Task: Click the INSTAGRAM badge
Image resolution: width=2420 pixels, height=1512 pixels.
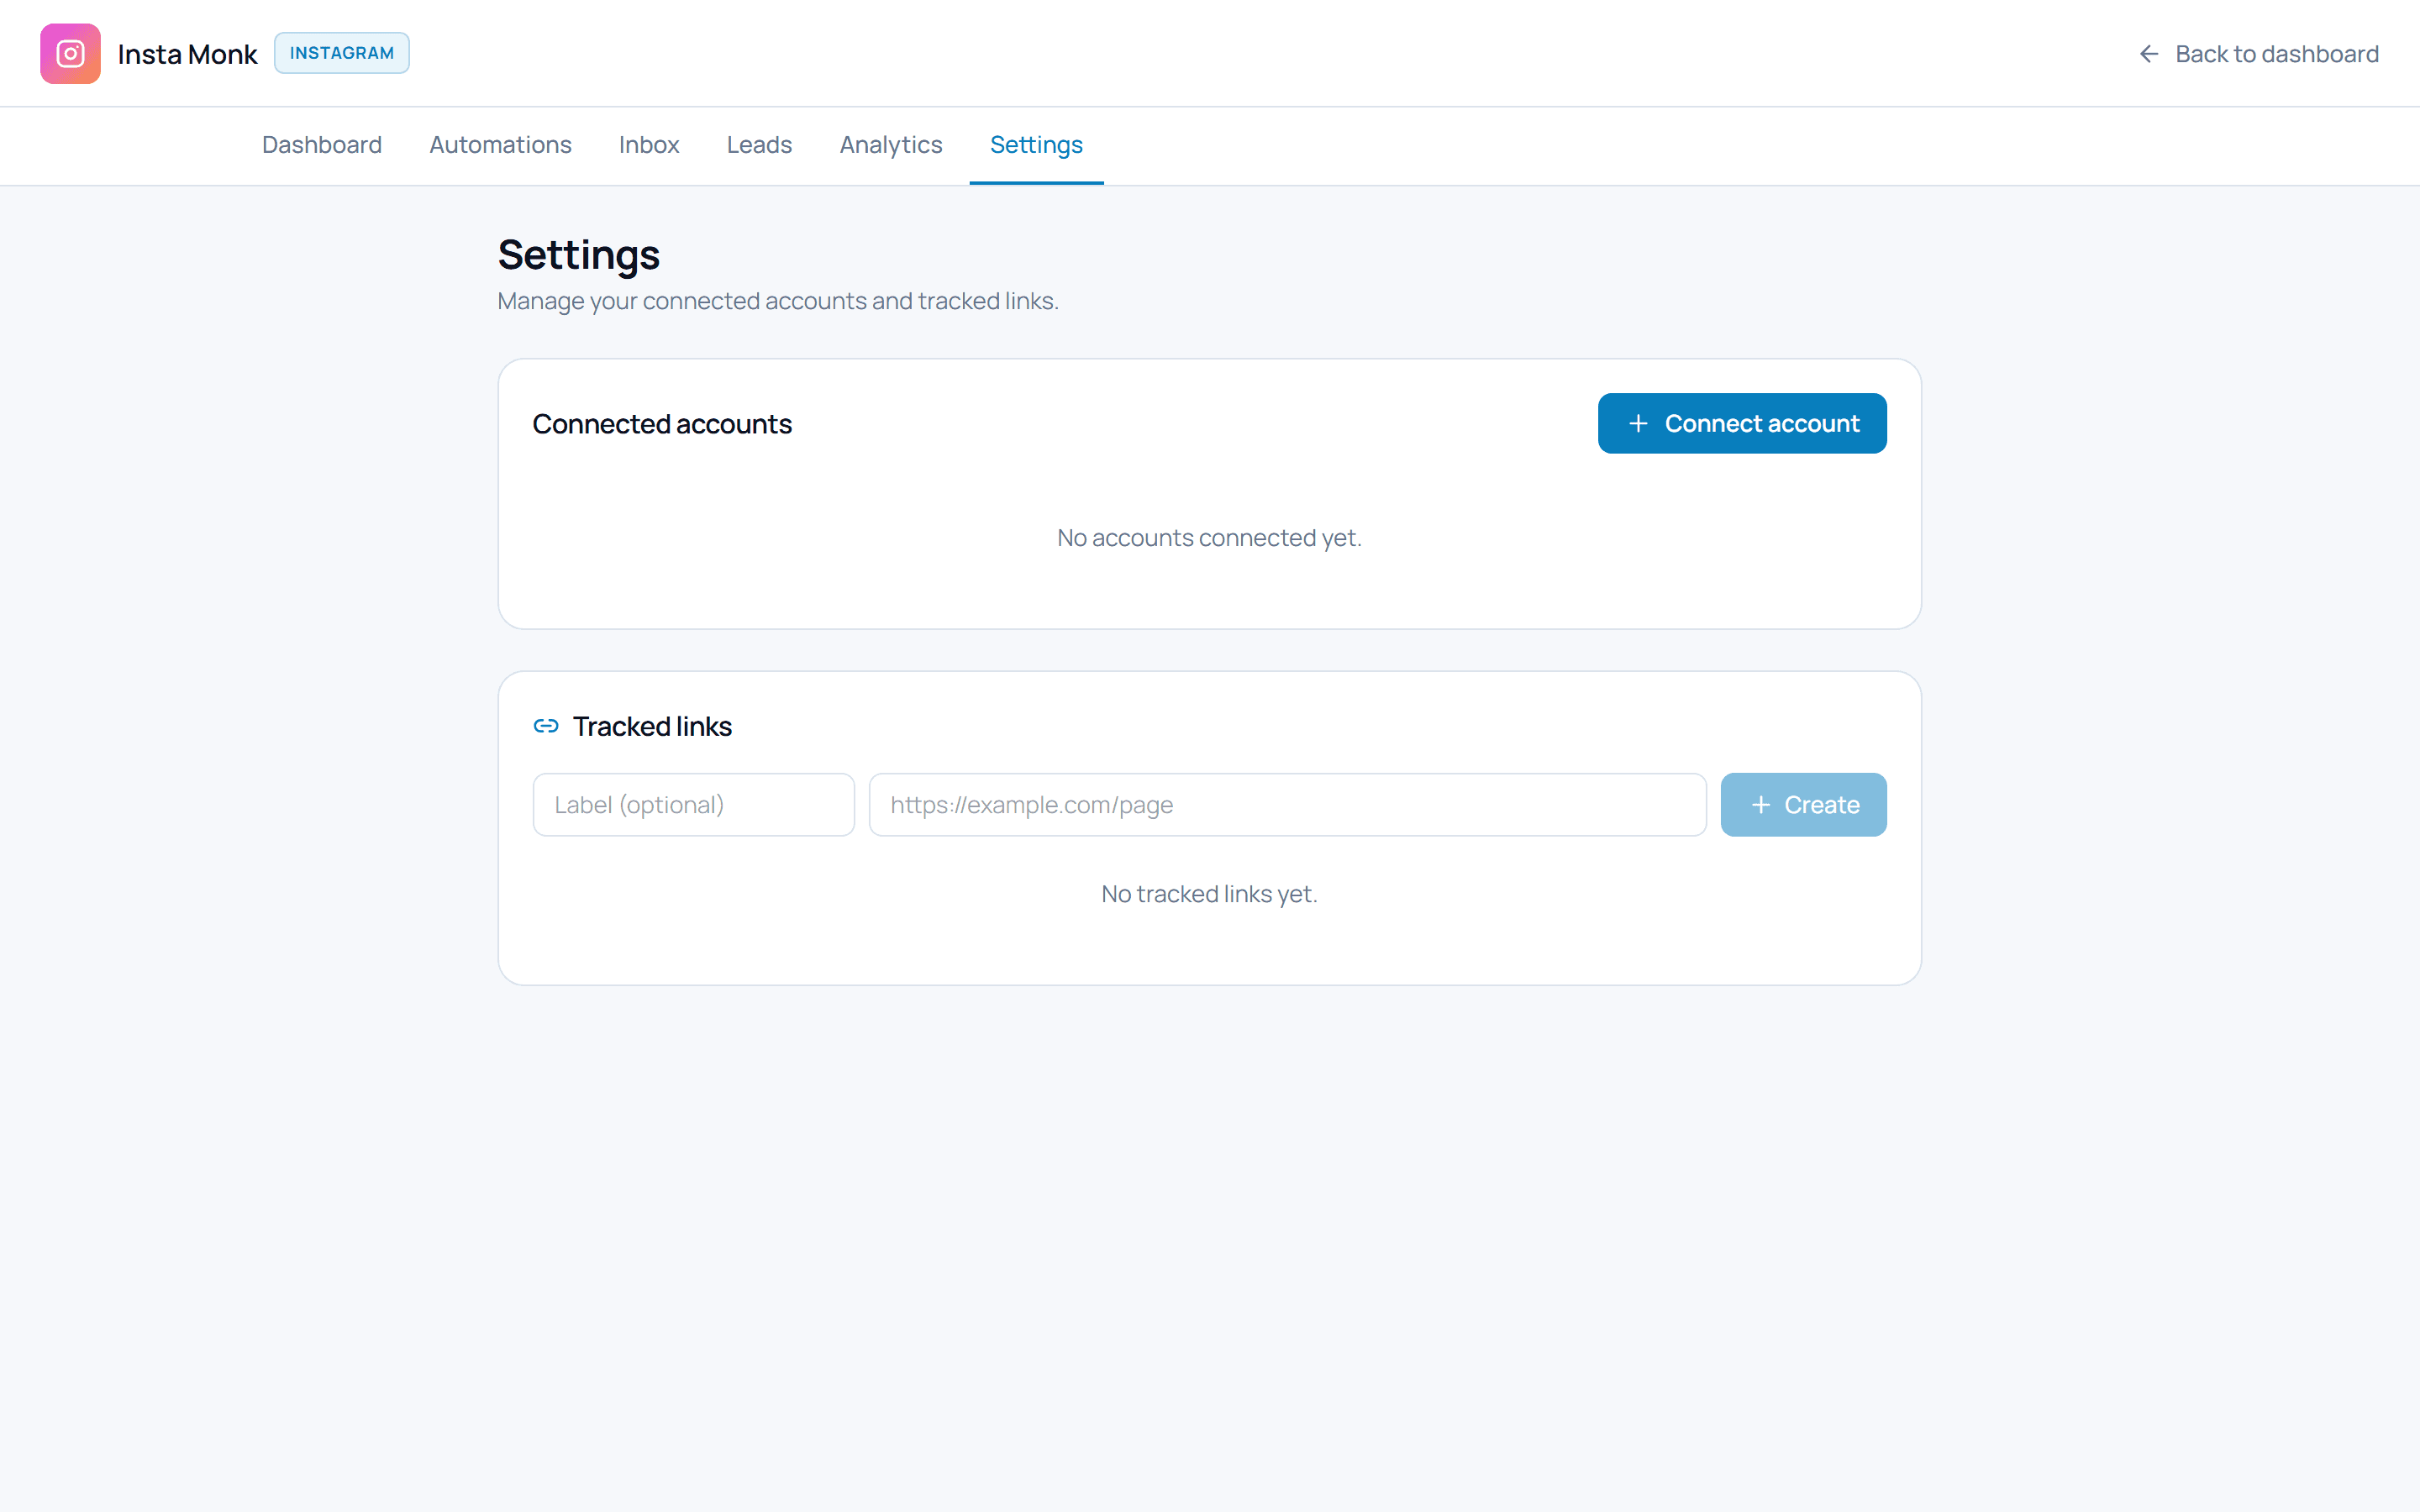Action: tap(342, 53)
